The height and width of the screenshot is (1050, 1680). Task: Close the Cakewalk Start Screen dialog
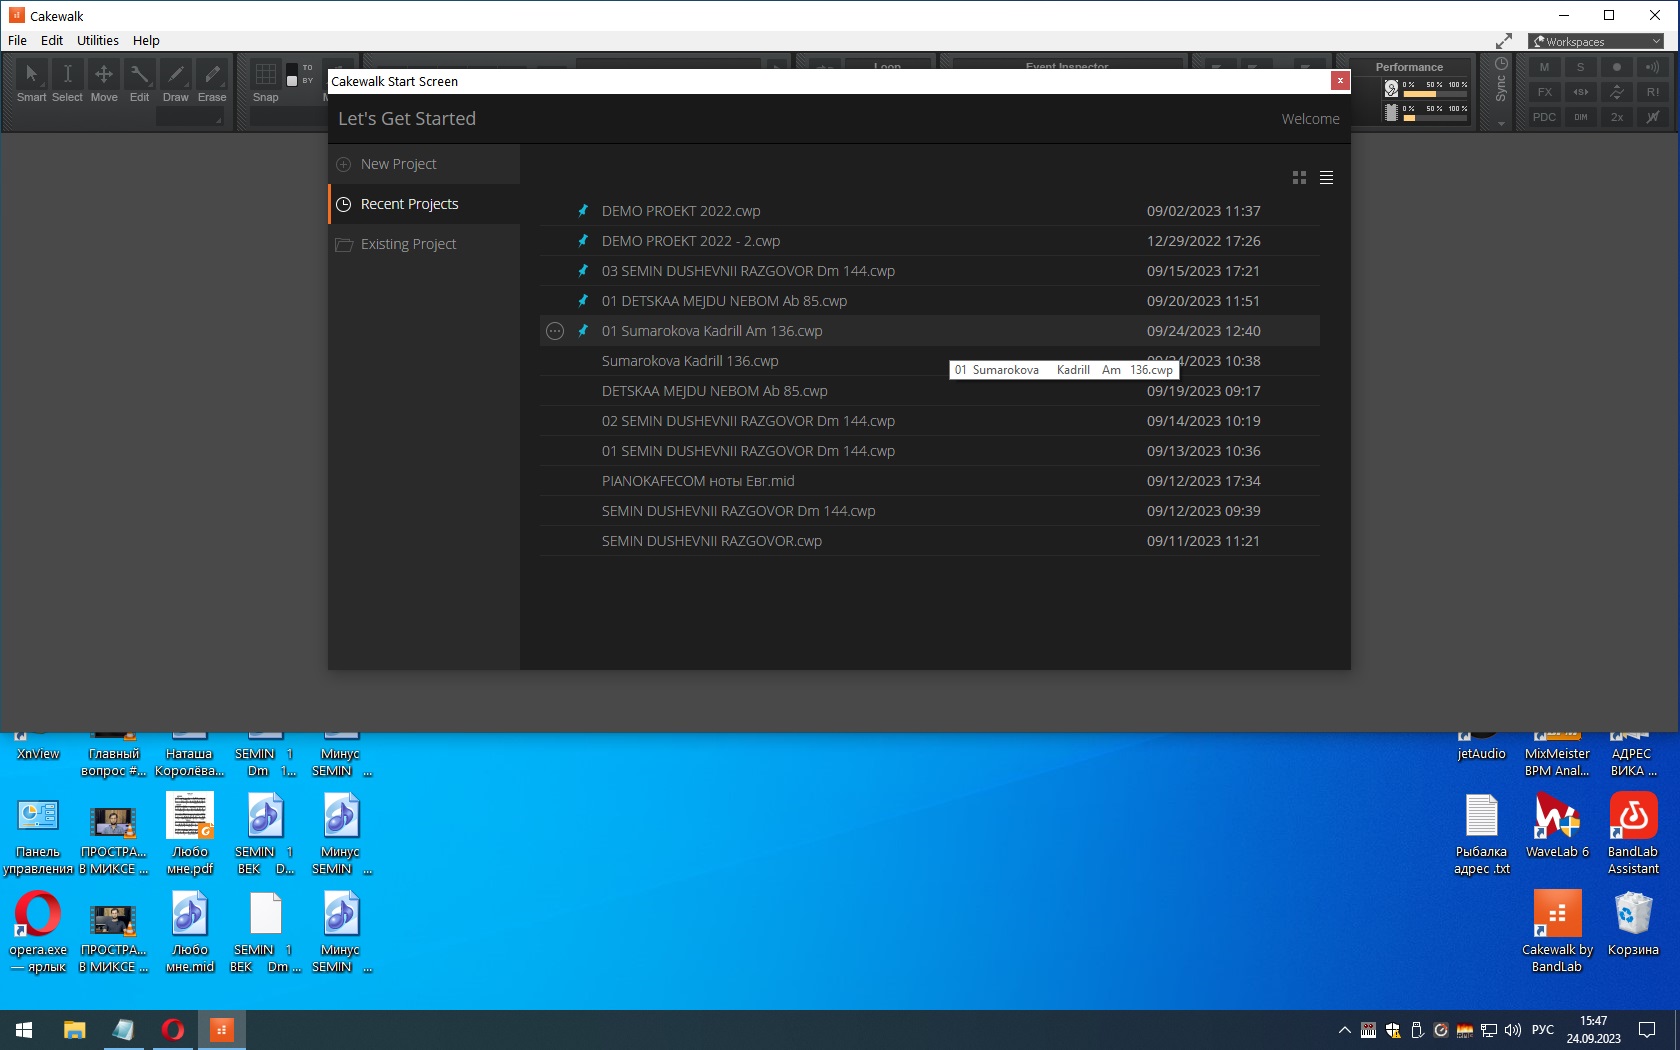pos(1340,81)
